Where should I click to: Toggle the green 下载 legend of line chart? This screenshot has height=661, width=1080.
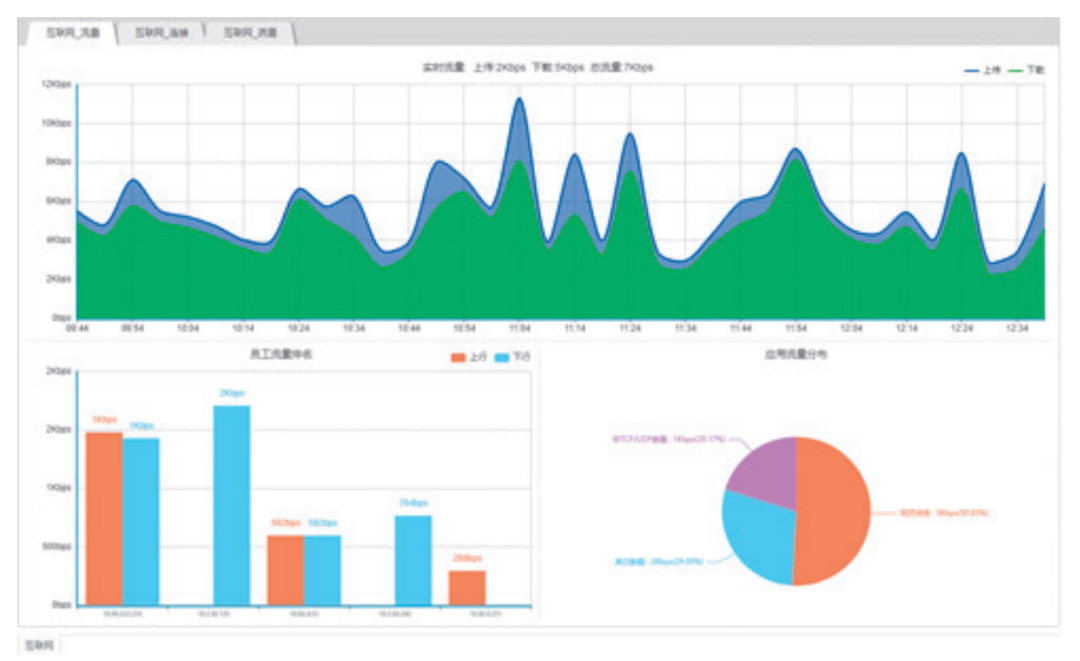(x=1026, y=70)
